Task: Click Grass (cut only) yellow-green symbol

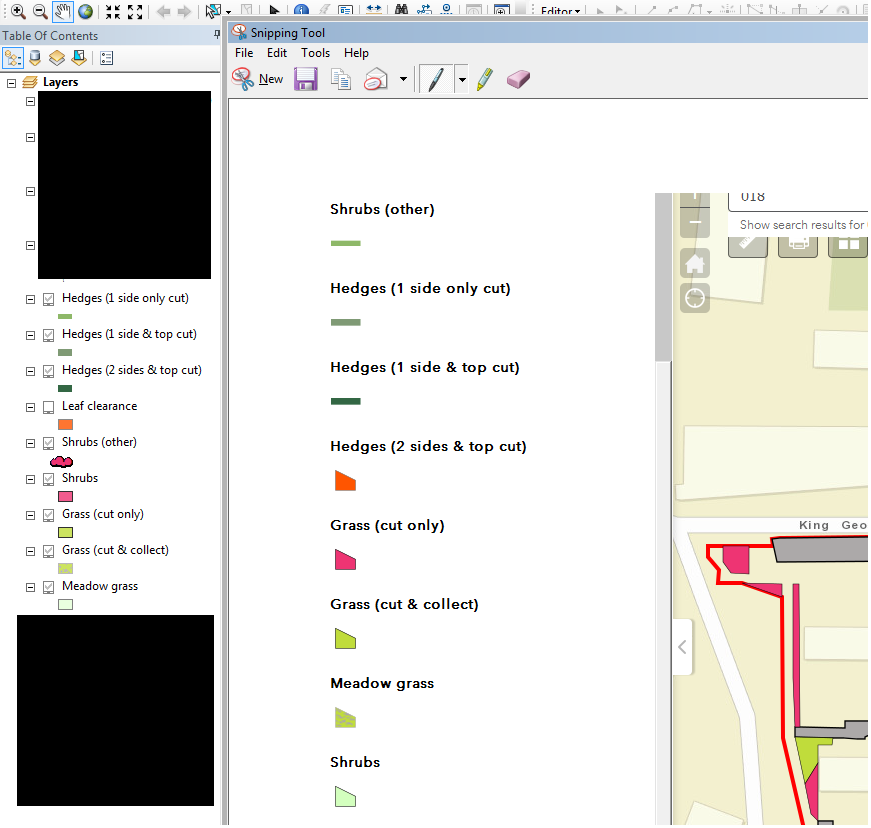Action: pos(66,533)
